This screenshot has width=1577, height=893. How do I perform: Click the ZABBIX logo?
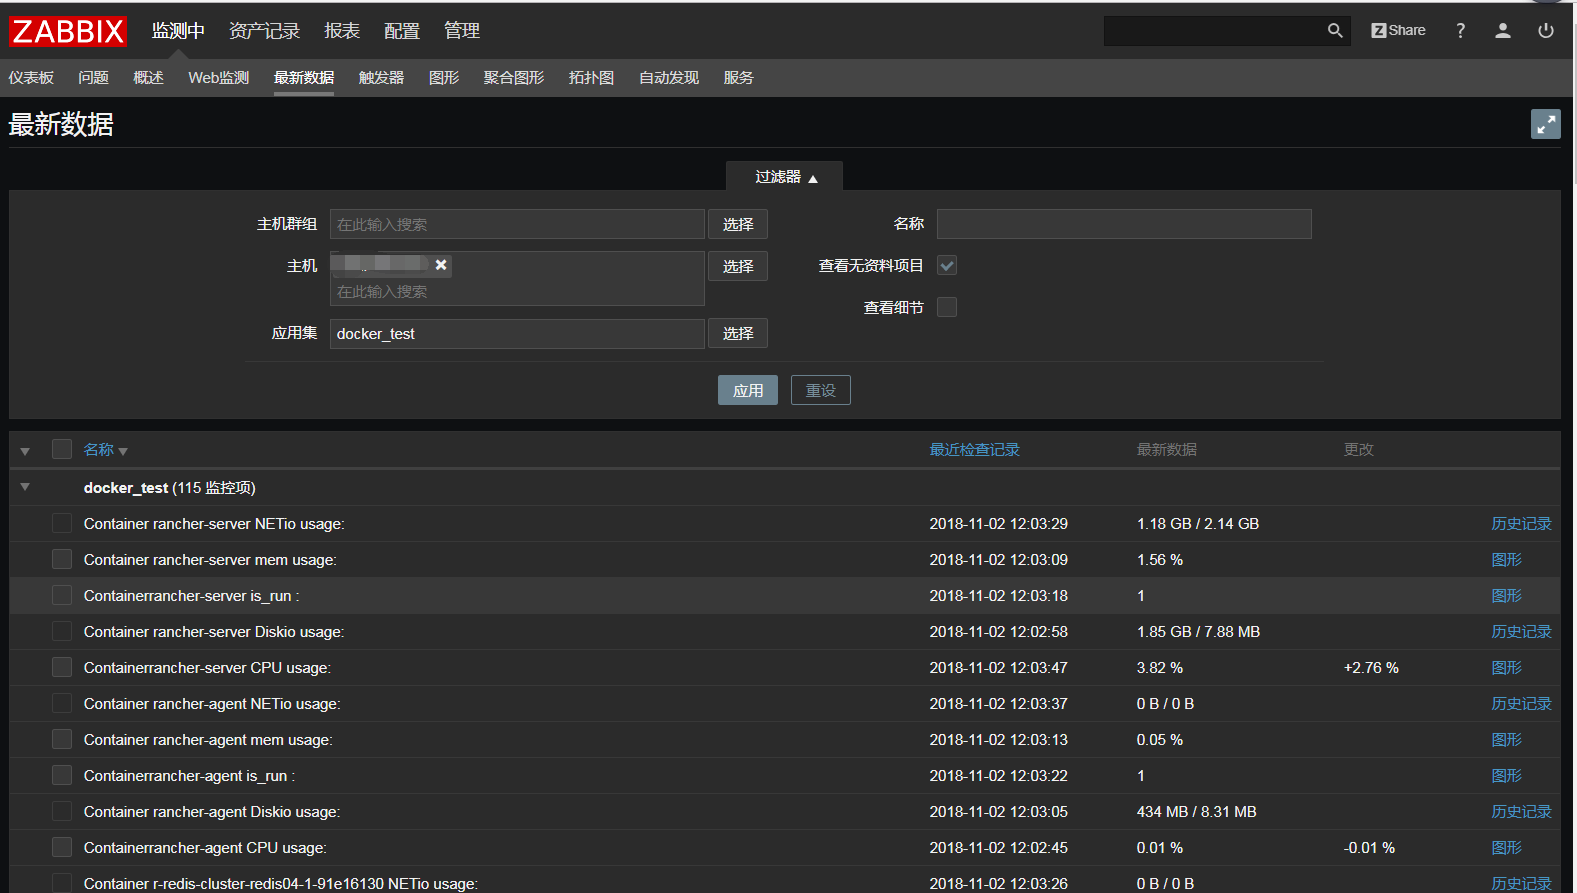[68, 31]
